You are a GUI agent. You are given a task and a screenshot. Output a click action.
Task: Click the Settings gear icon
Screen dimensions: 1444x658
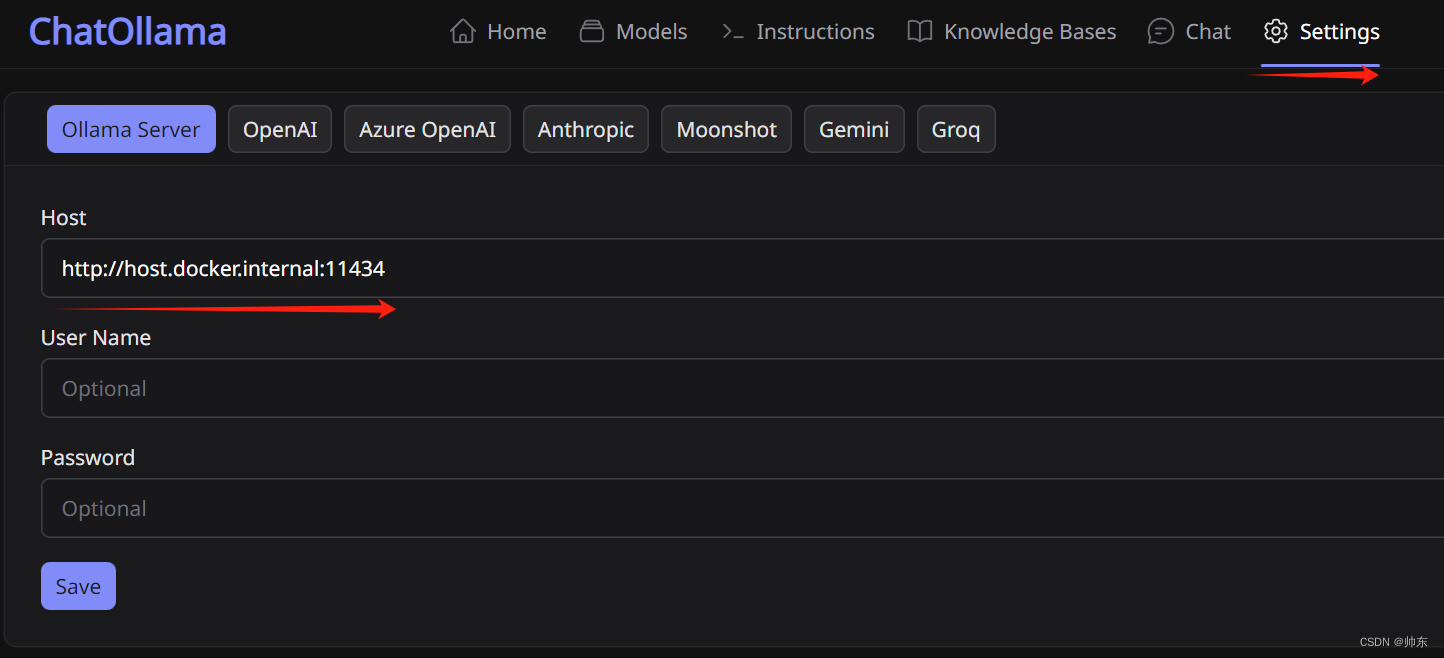pyautogui.click(x=1275, y=32)
